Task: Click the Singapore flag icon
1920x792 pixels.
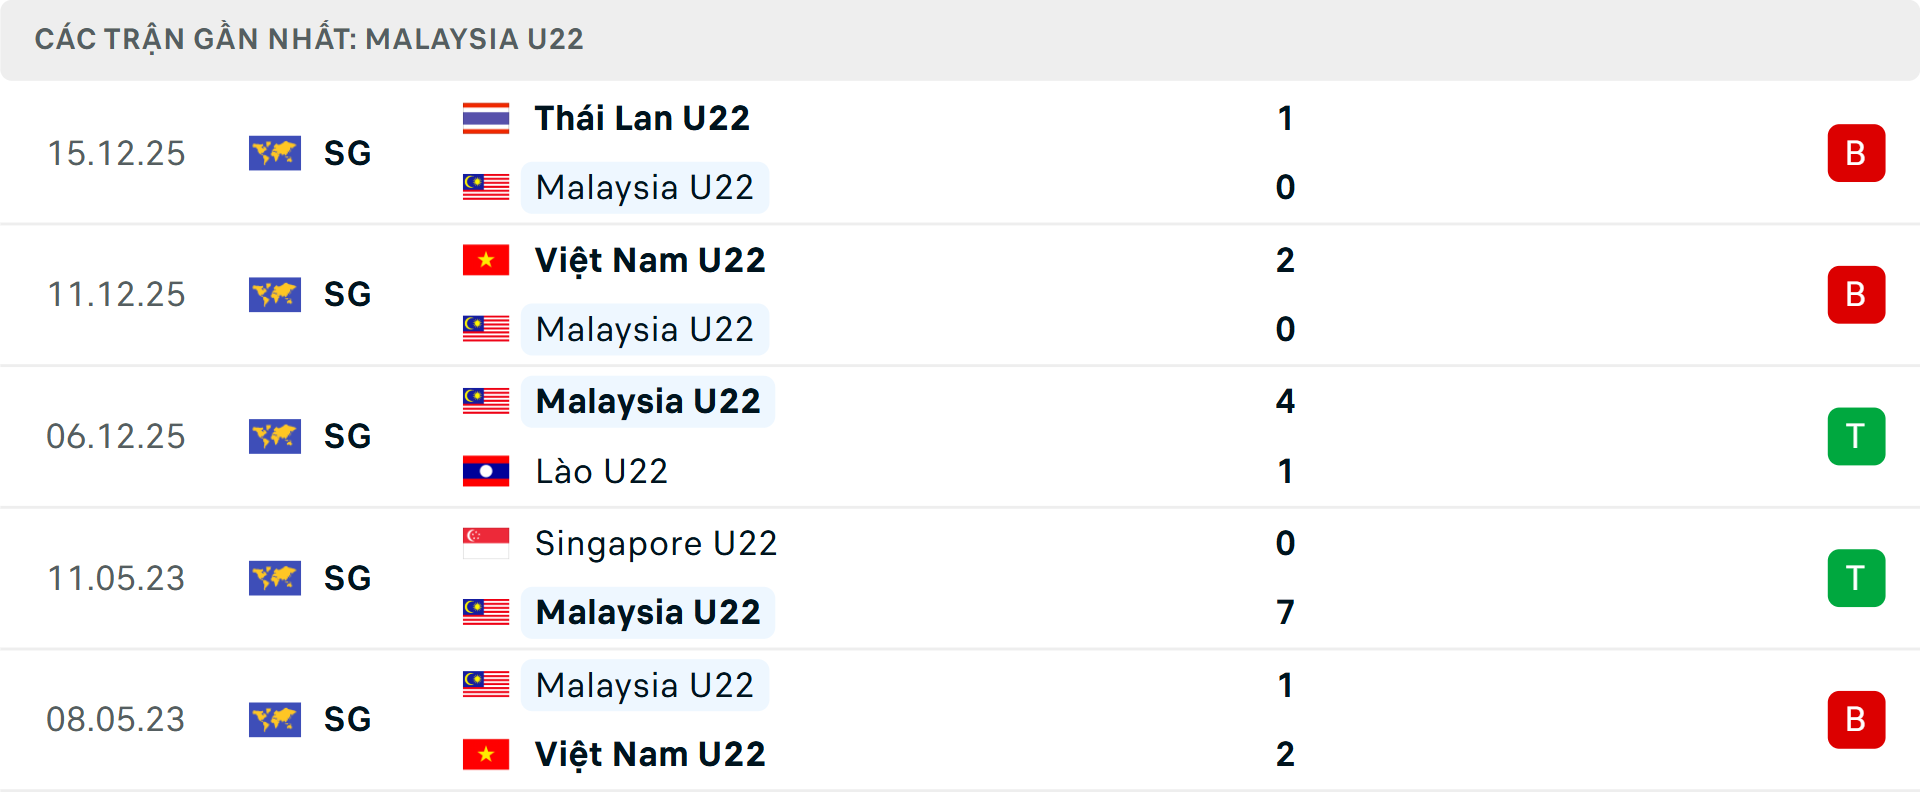Action: click(486, 543)
